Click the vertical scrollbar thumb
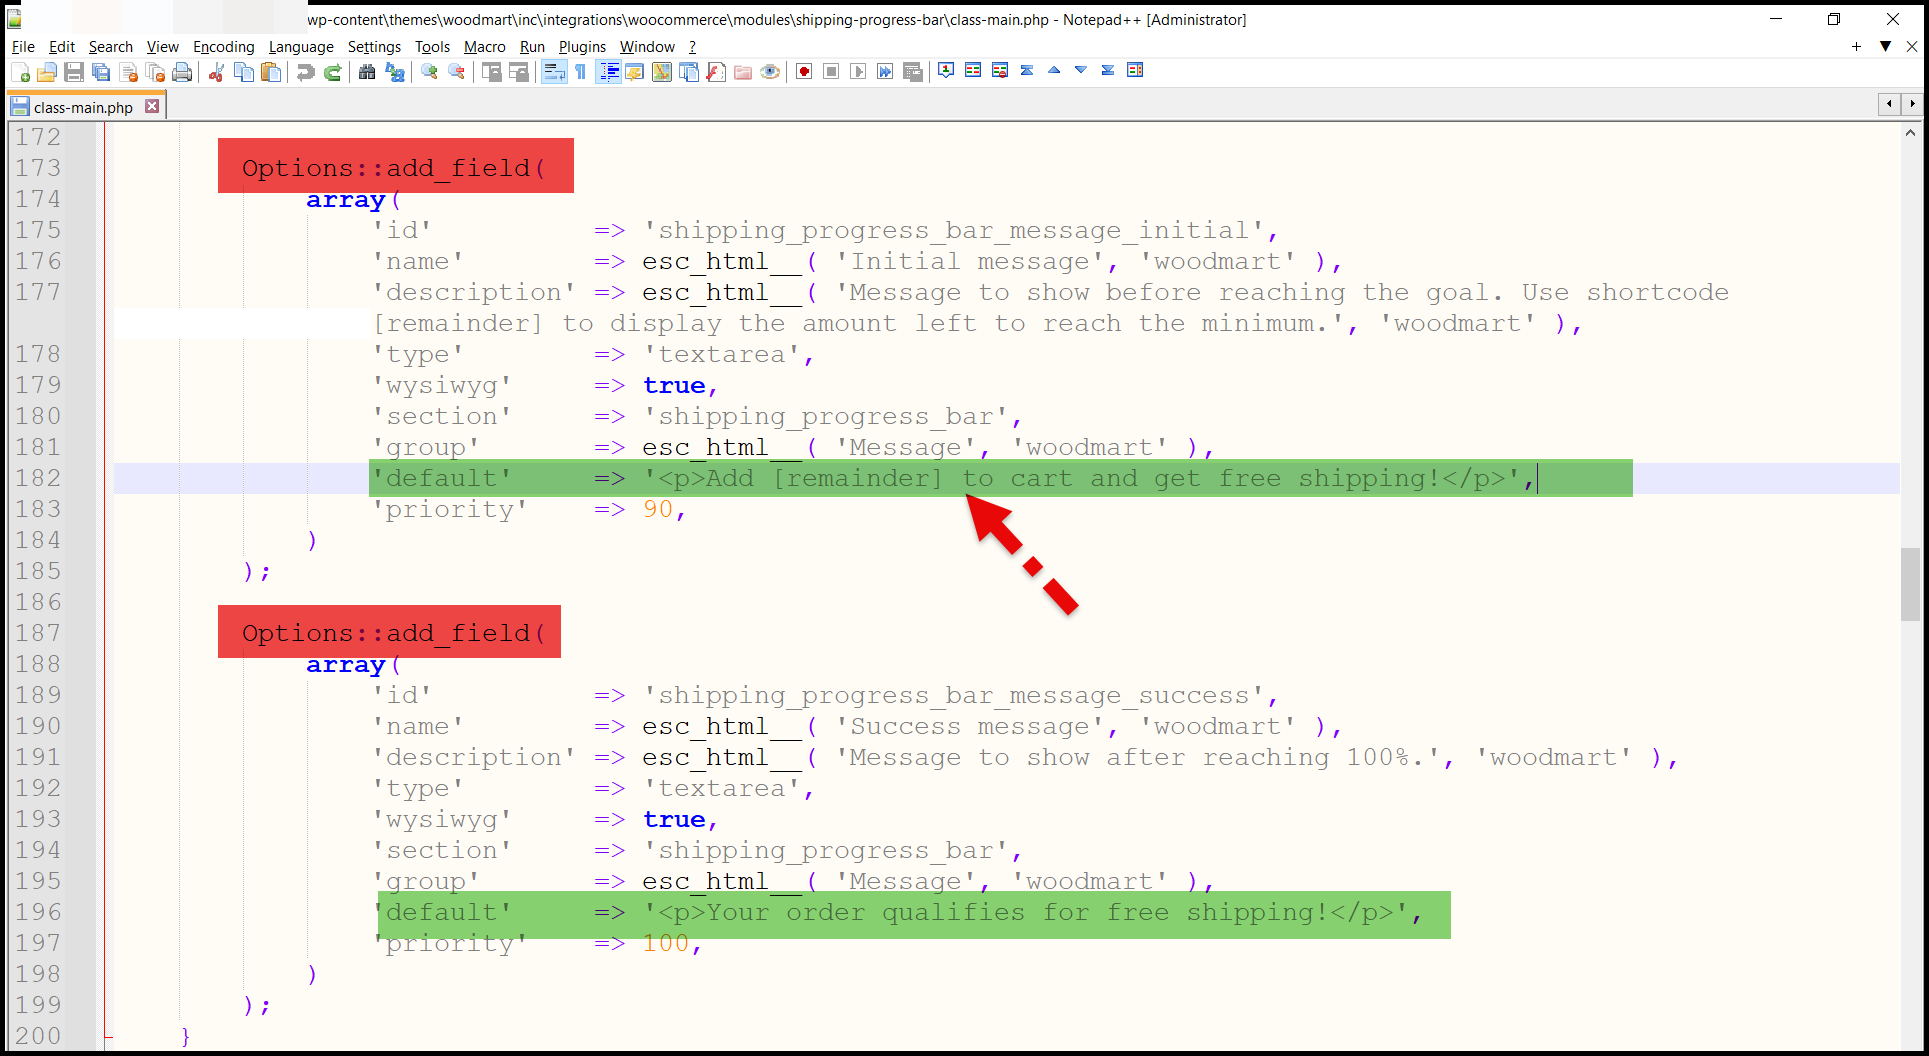1929x1056 pixels. point(1910,584)
